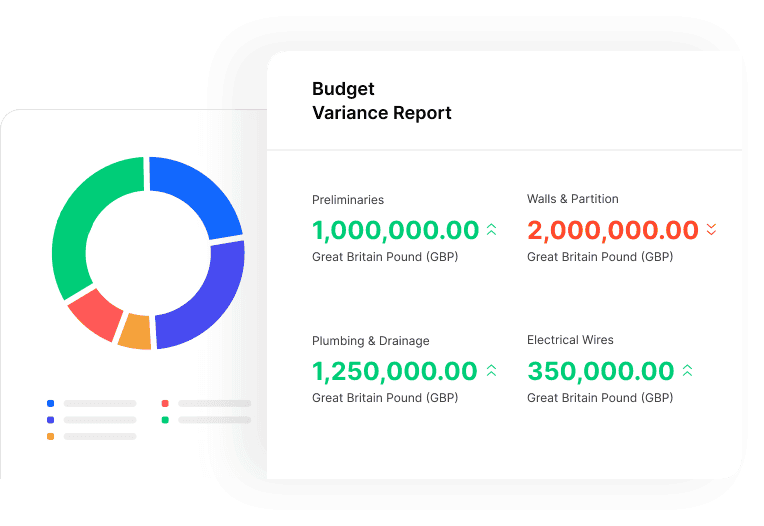This screenshot has width=764, height=526.
Task: Click the red legend color dot
Action: click(x=165, y=403)
